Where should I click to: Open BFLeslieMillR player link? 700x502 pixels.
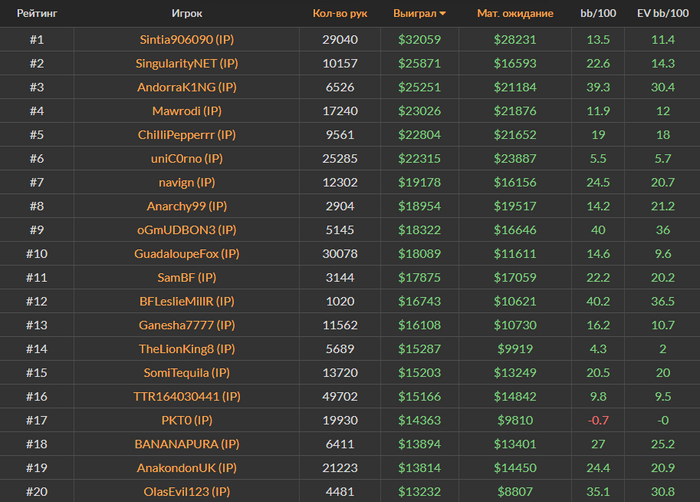coord(187,301)
